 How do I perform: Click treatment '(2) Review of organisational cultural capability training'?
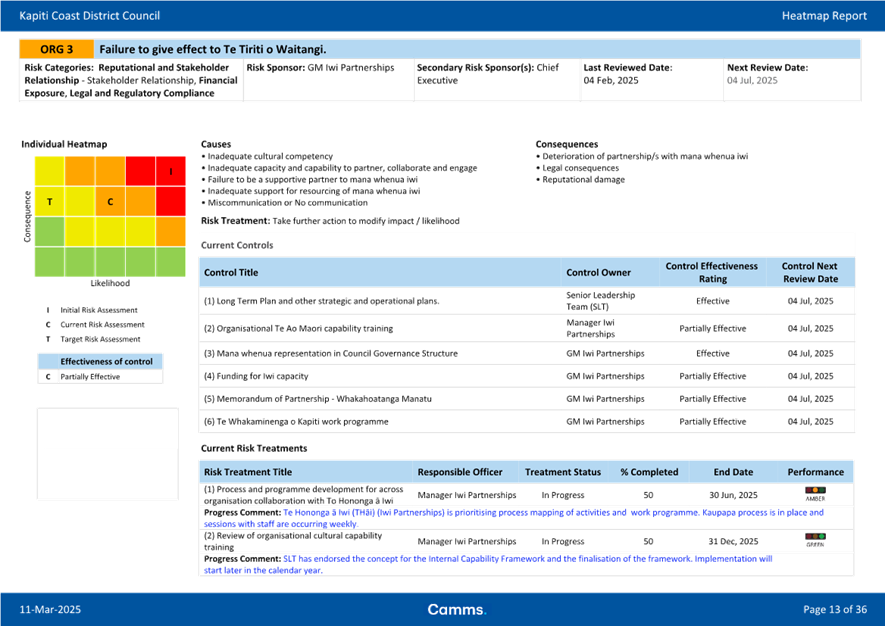(x=293, y=541)
